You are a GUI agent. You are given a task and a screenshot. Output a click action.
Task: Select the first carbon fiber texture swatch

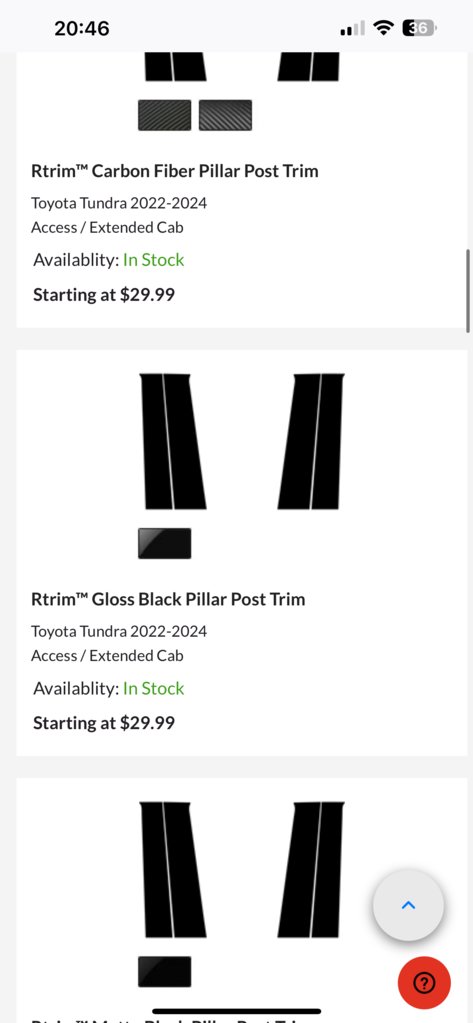(x=164, y=115)
